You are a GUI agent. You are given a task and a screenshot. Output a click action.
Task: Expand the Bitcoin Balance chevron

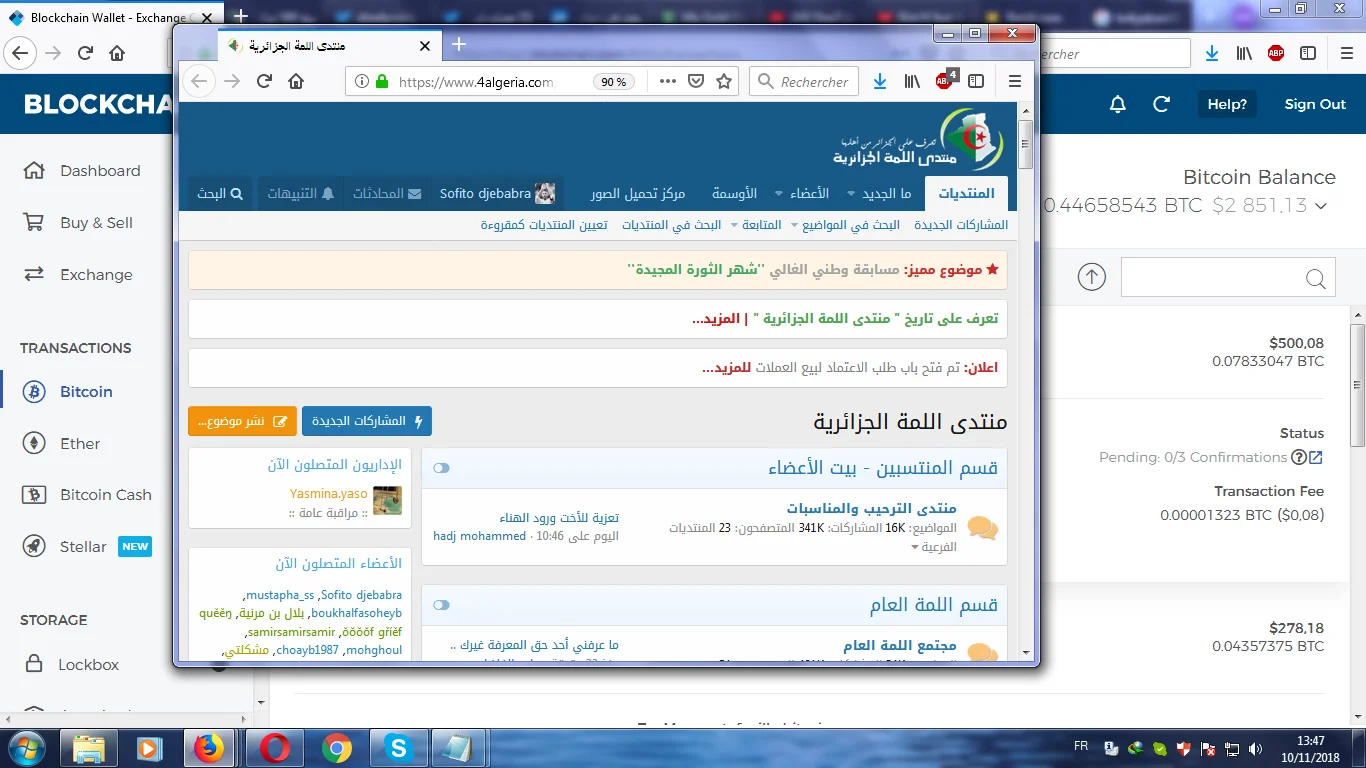[1321, 206]
